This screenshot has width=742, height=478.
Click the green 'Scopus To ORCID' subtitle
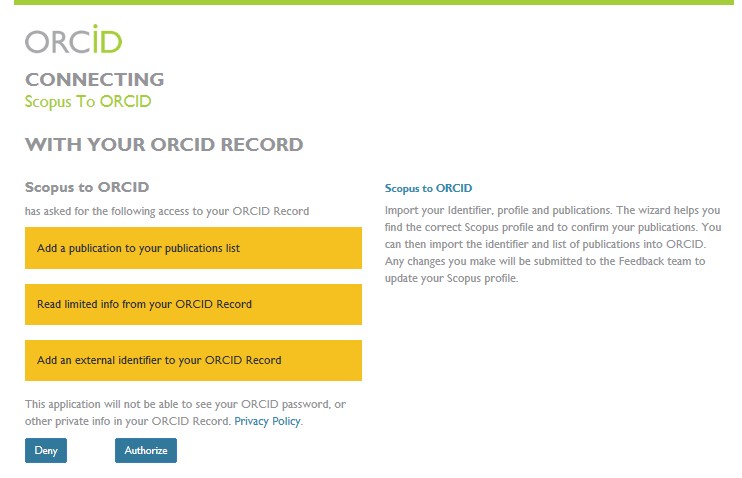pos(88,101)
